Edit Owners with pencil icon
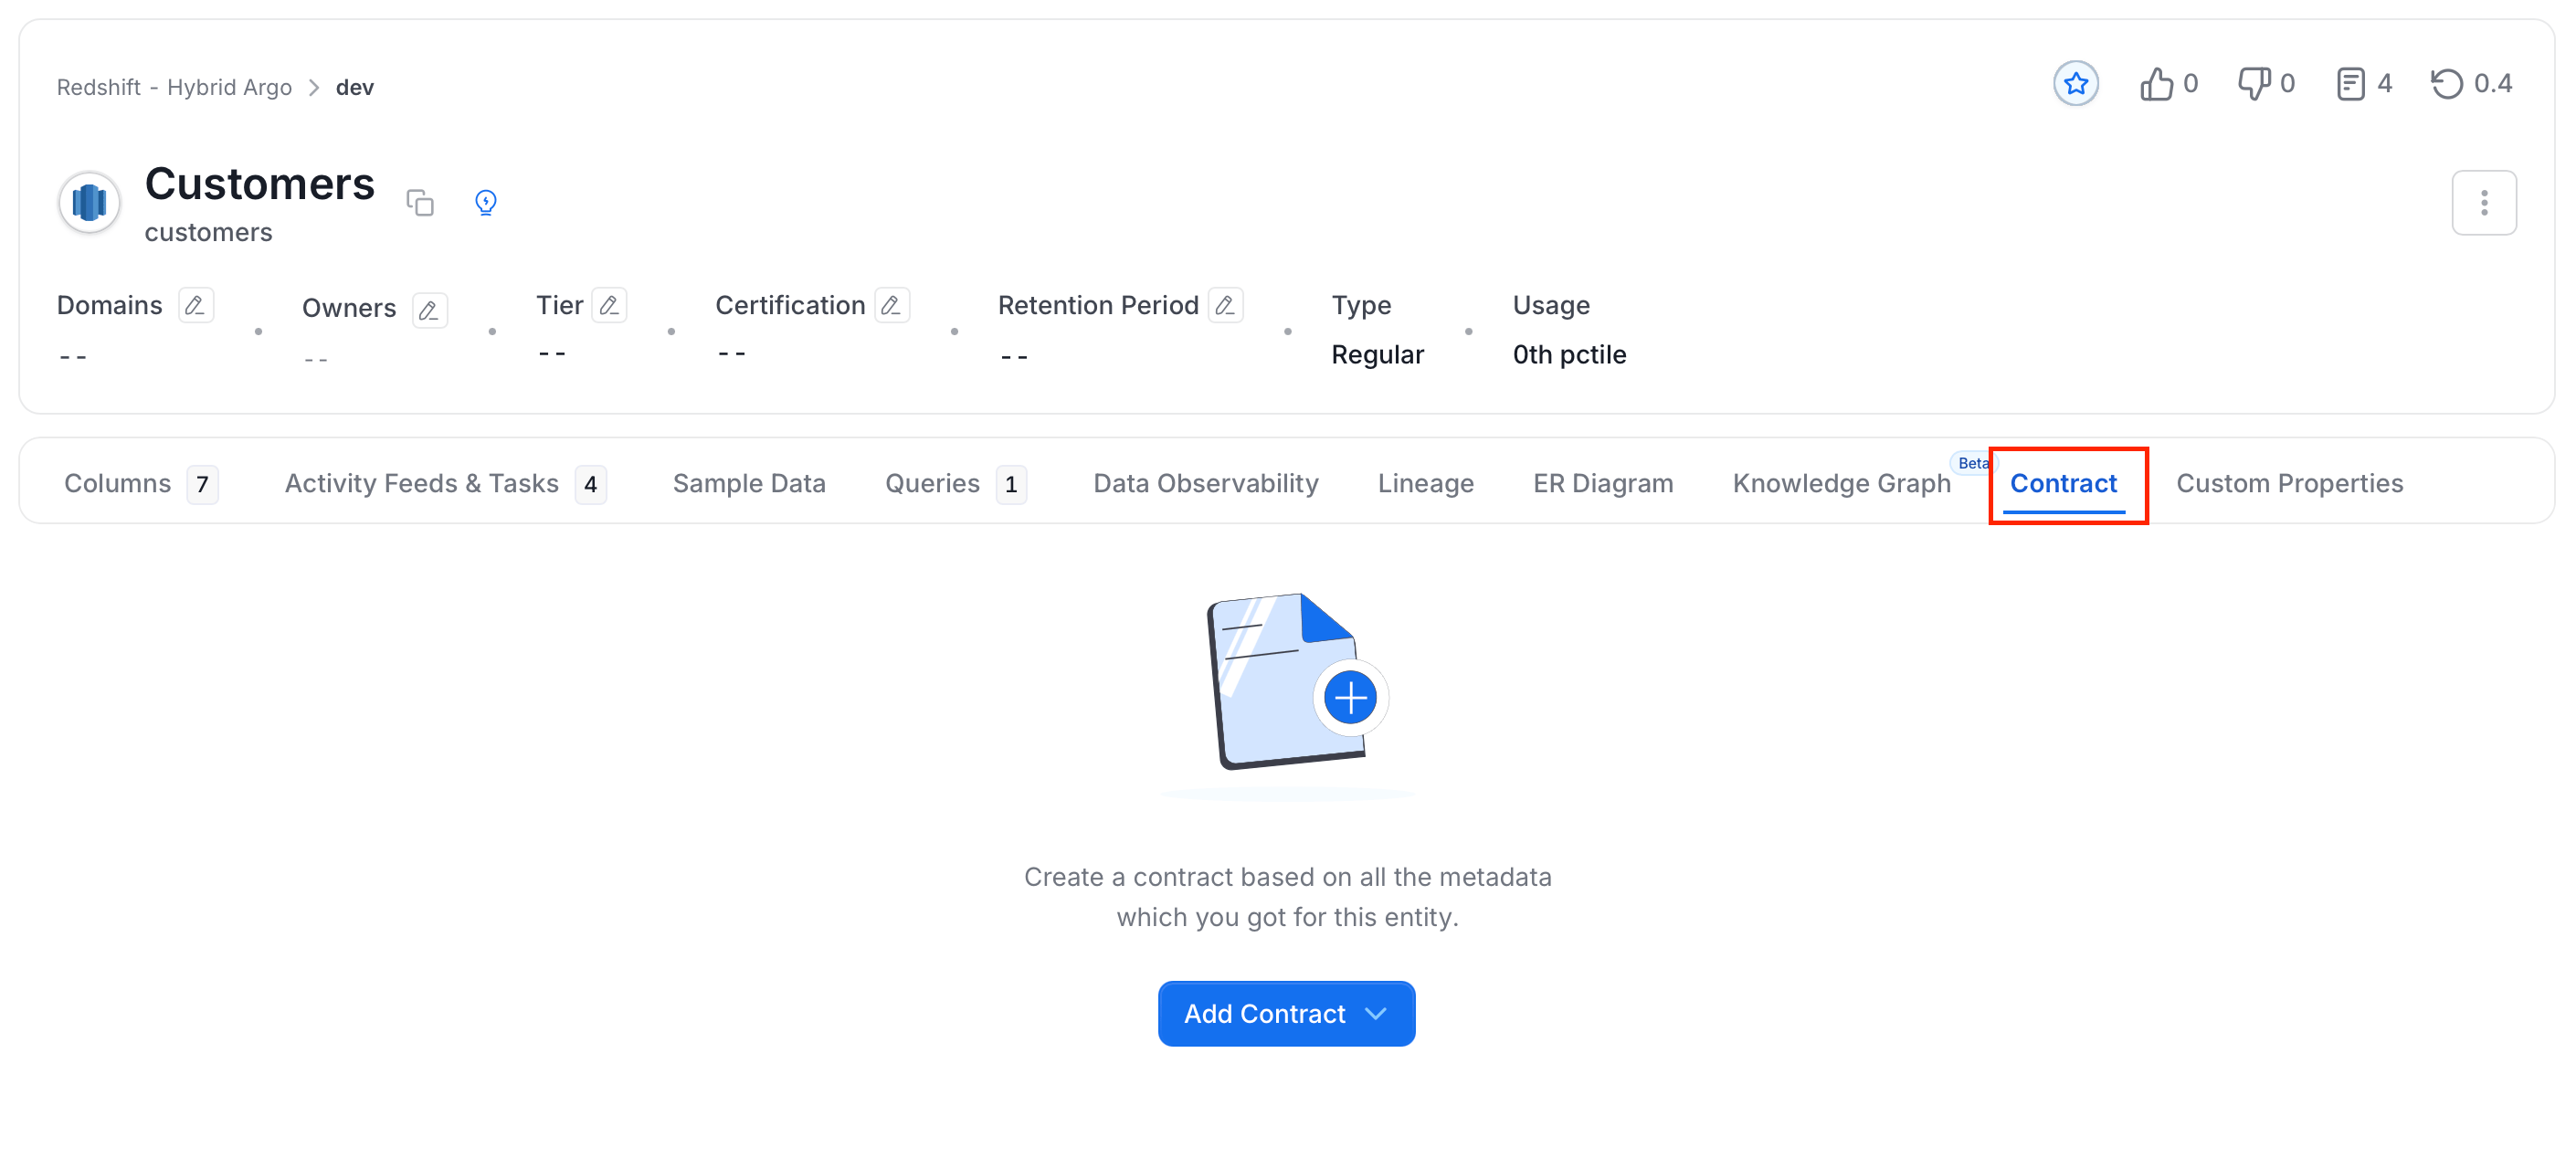Screen dimensions: 2576x1169 [x=429, y=310]
